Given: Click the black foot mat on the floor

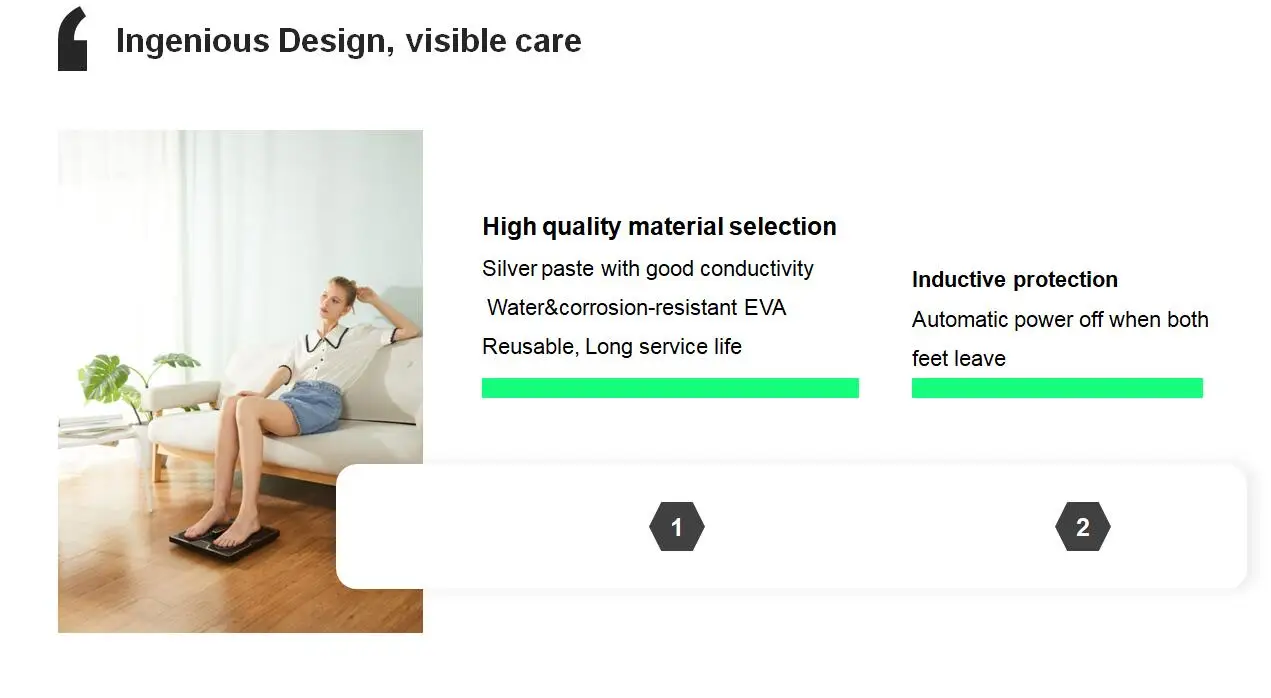Looking at the screenshot, I should [224, 541].
